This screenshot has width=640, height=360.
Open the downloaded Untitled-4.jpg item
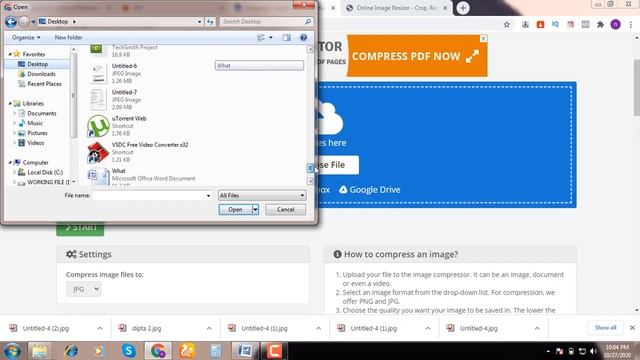(x=478, y=328)
